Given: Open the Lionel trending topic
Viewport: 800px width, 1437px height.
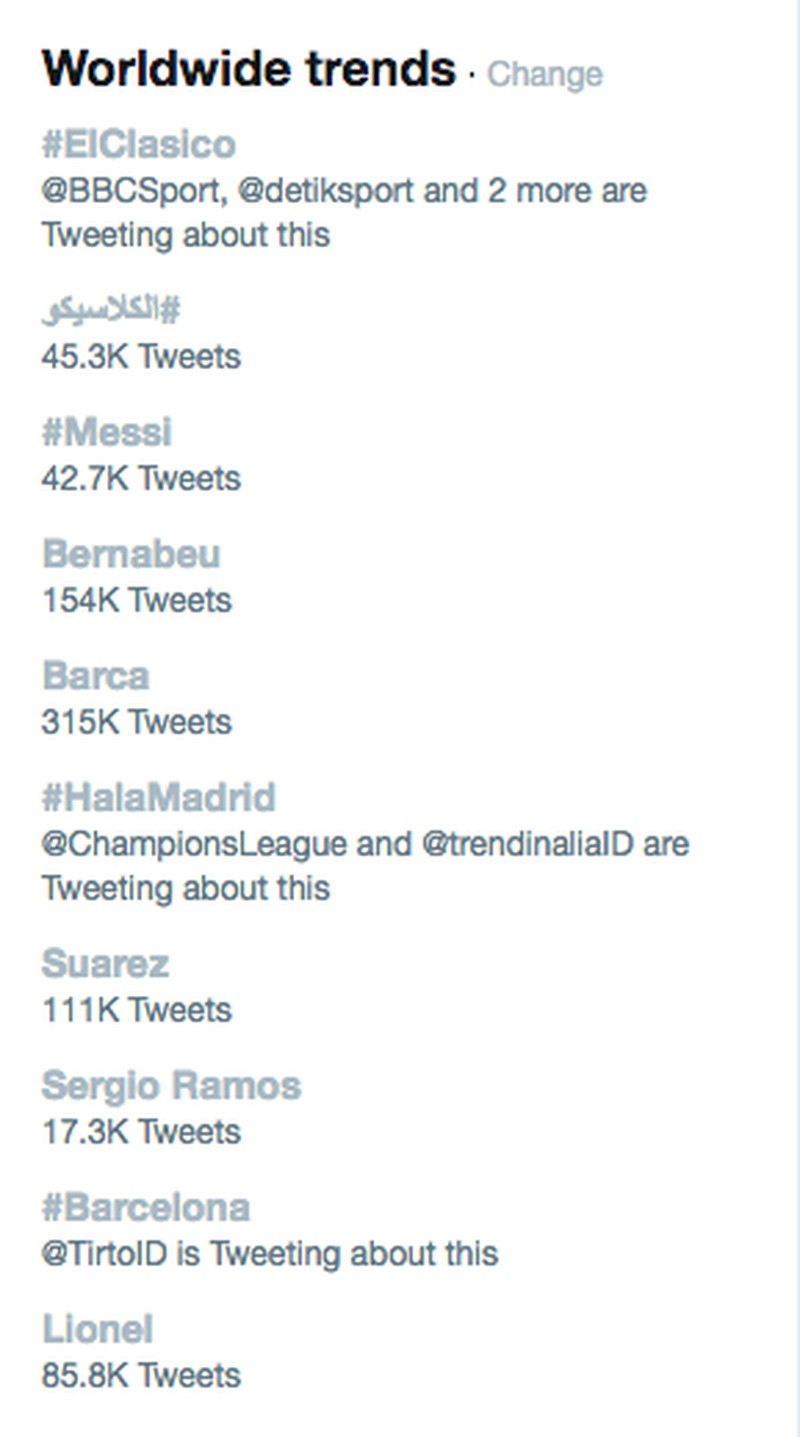Looking at the screenshot, I should 98,1330.
